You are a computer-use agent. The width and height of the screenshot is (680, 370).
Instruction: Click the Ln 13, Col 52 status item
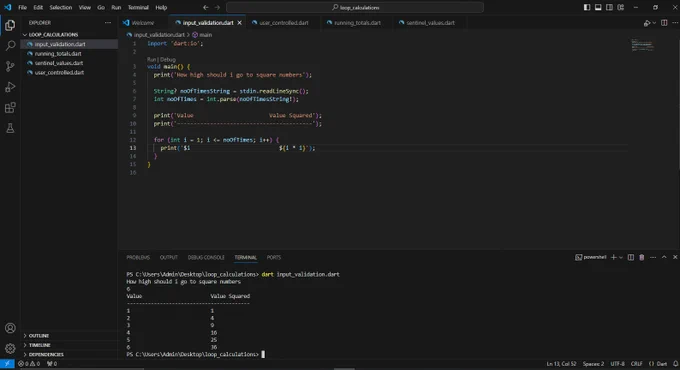(561, 363)
